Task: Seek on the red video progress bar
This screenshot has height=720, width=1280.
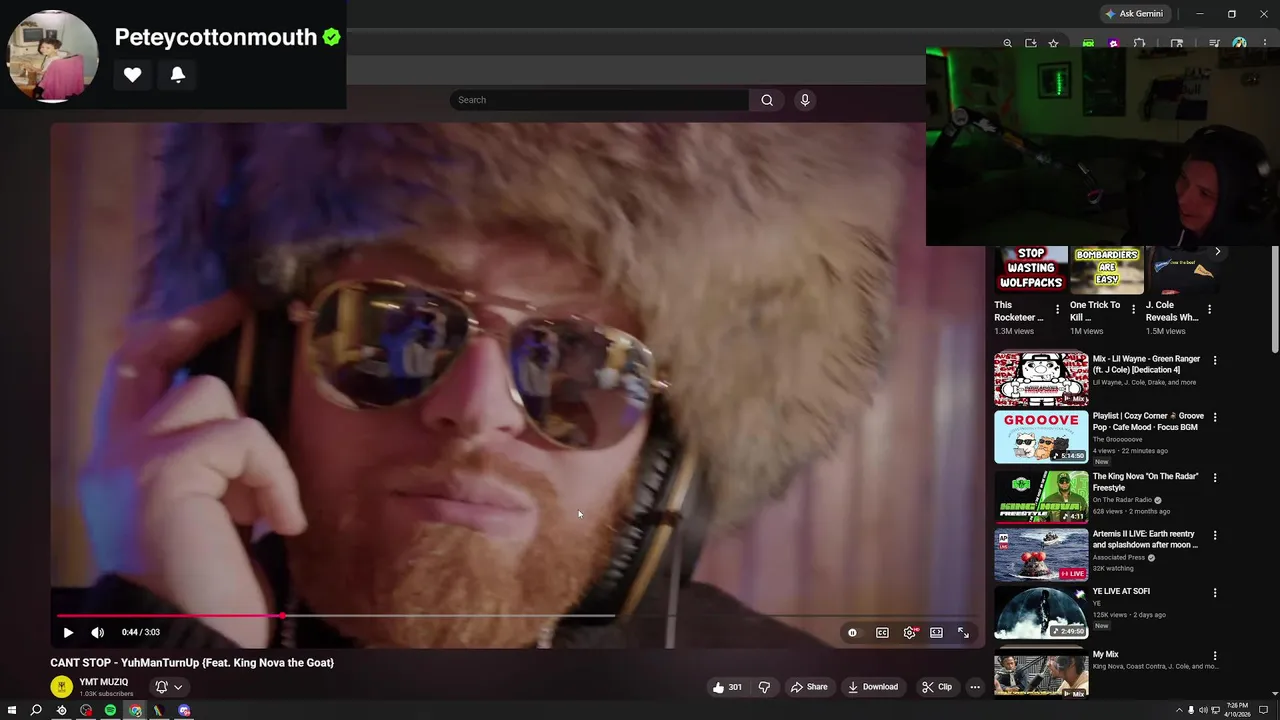Action: coord(517,615)
